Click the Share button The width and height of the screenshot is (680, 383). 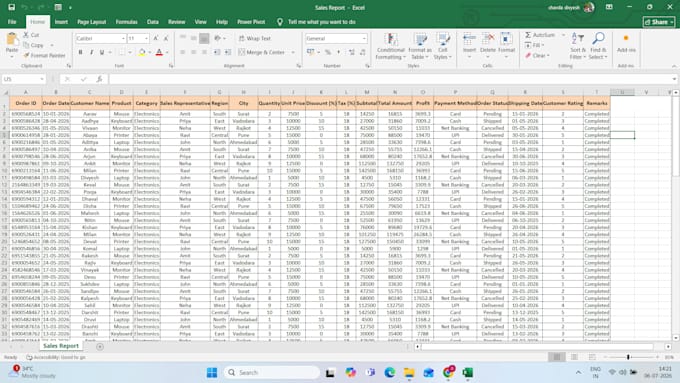point(659,22)
